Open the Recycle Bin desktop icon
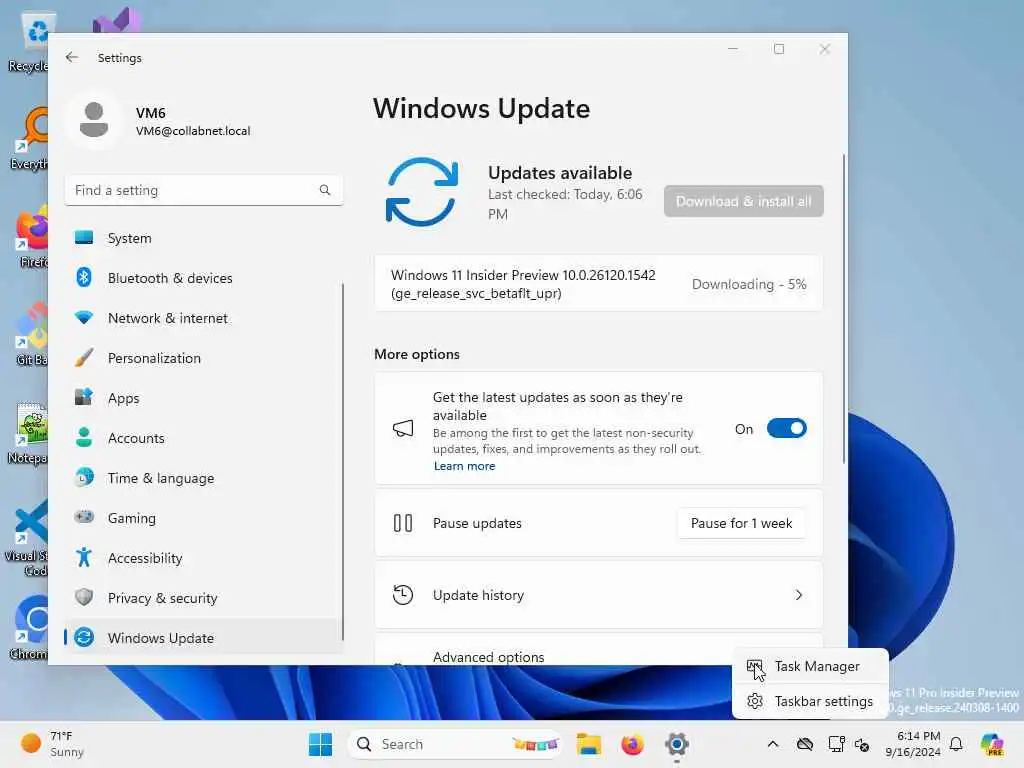 29,42
